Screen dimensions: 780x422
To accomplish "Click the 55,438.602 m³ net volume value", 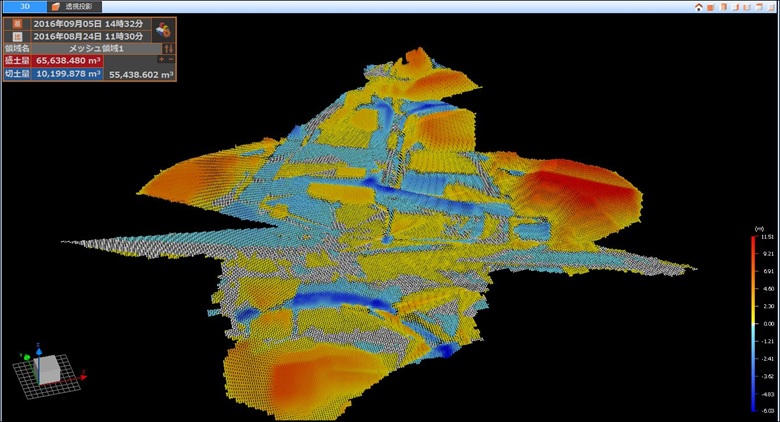I will point(140,74).
